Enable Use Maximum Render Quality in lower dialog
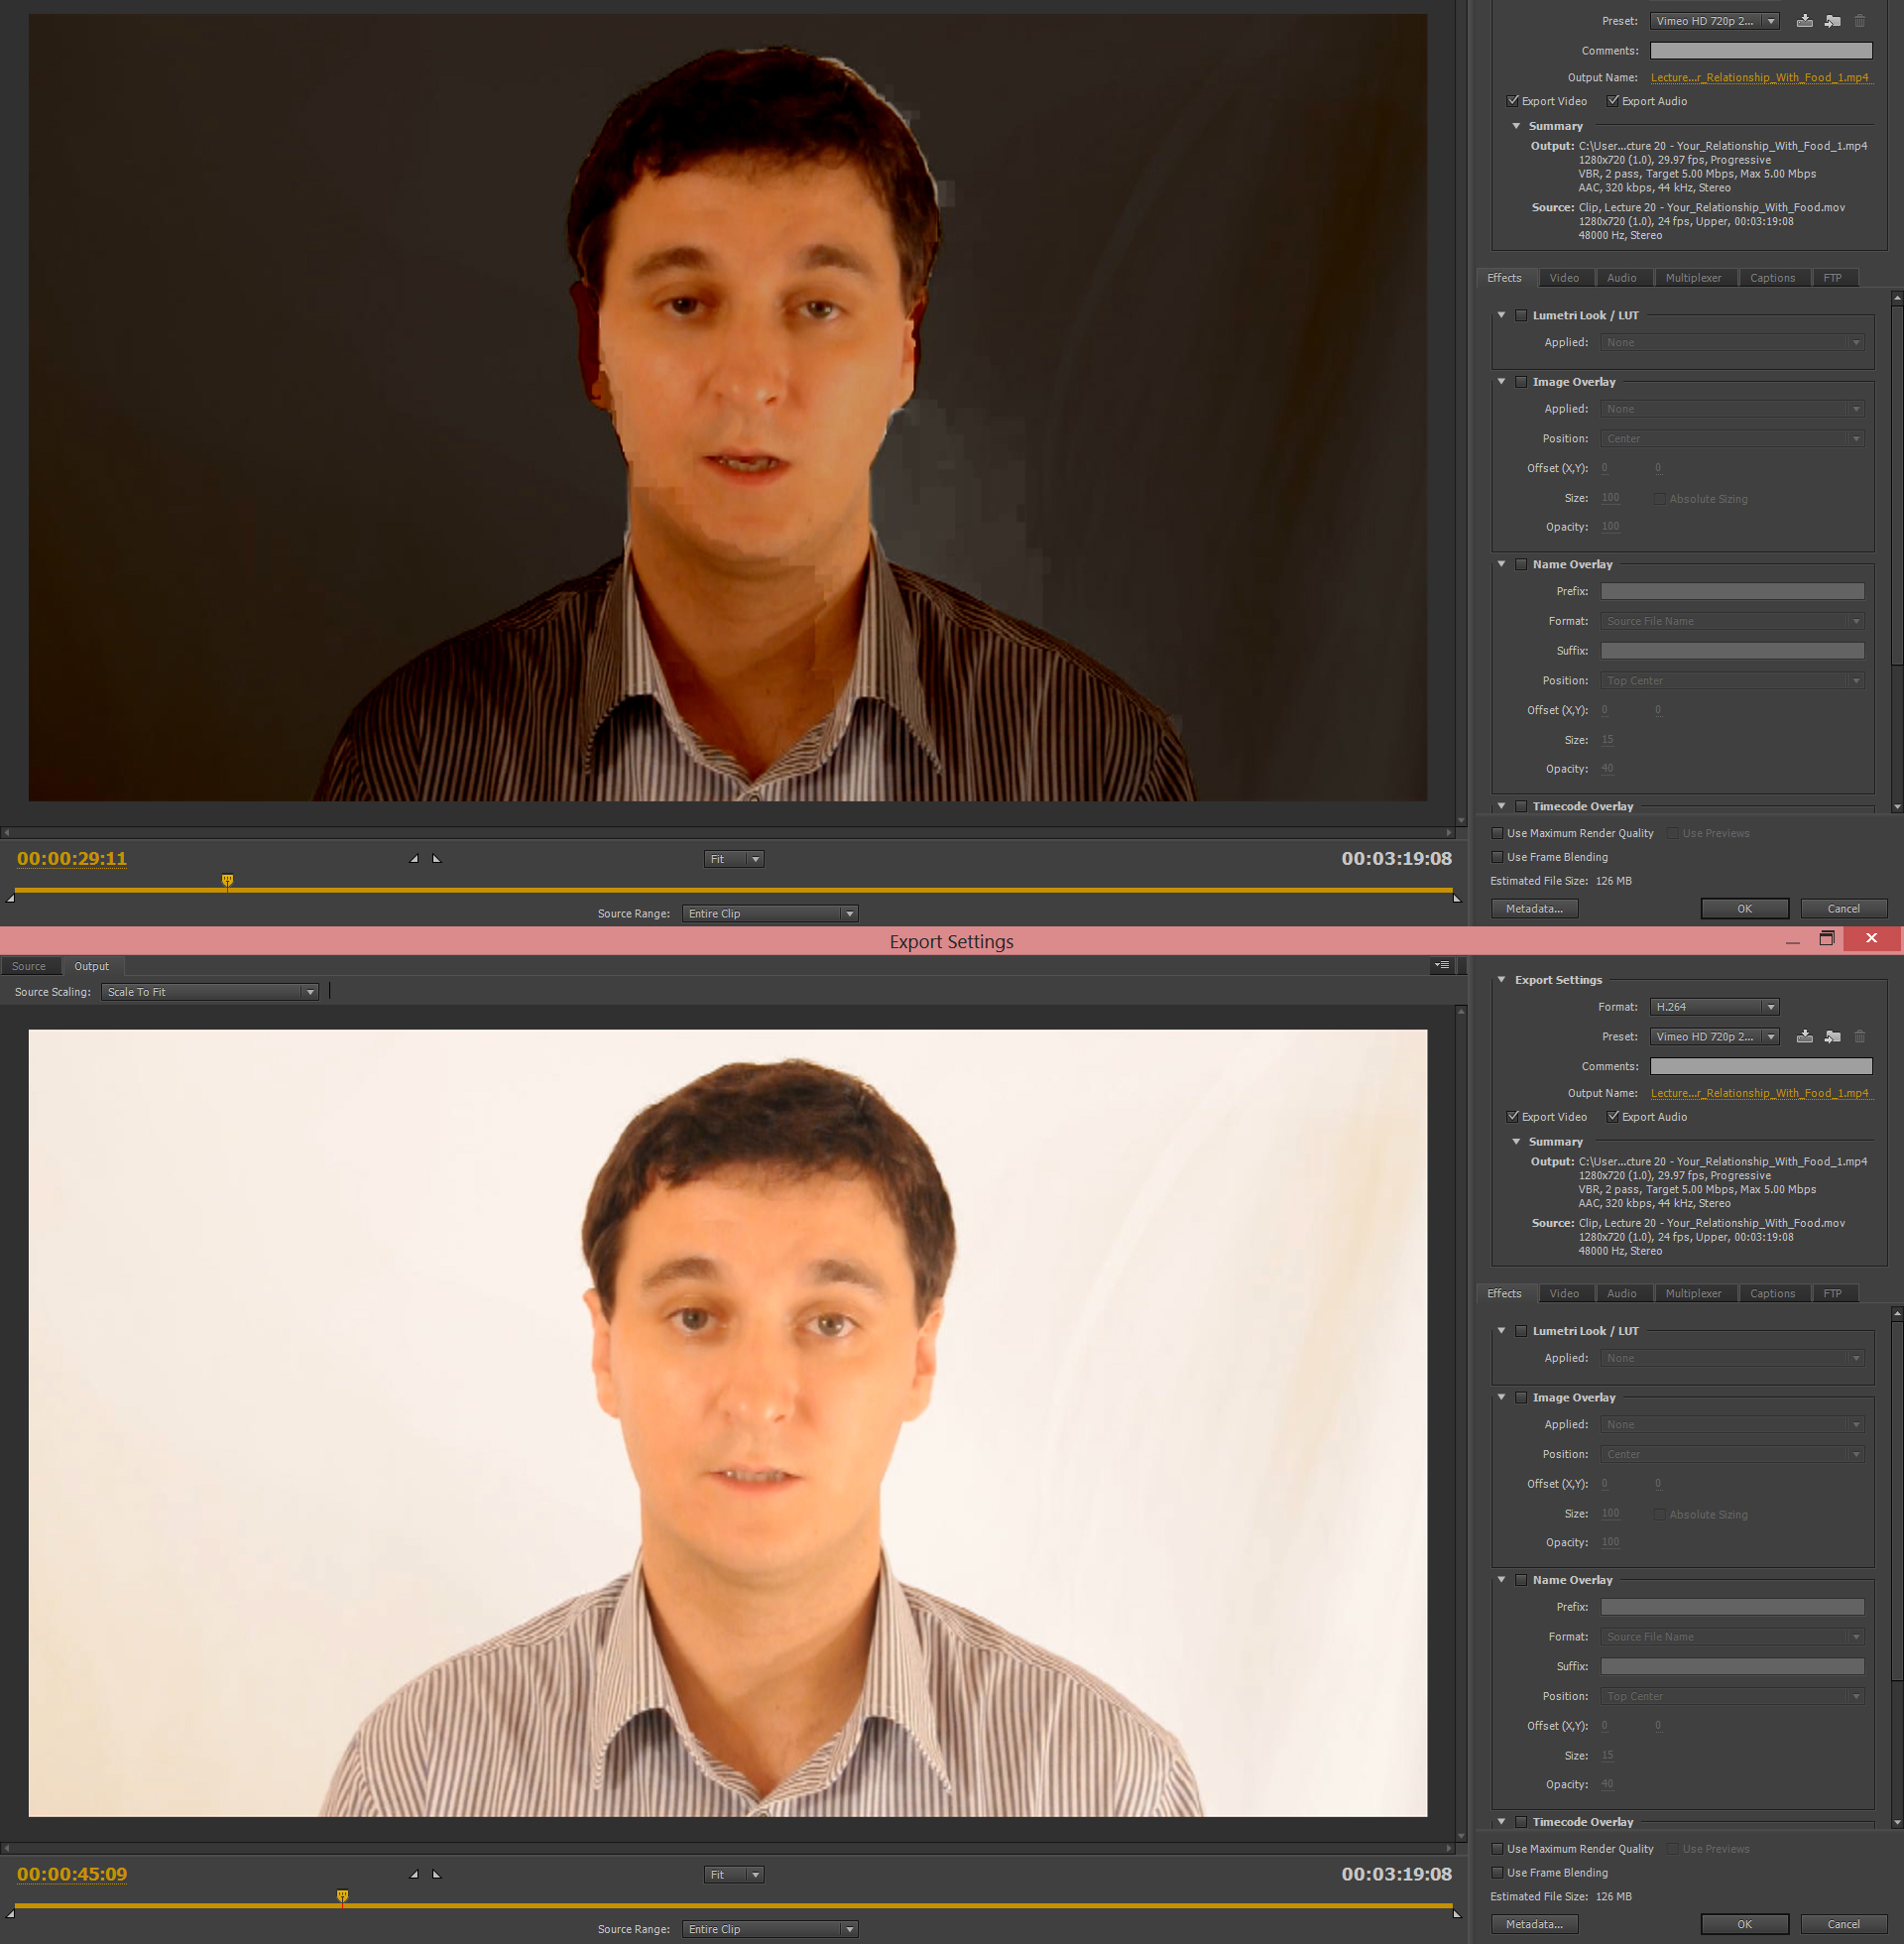 tap(1497, 1849)
